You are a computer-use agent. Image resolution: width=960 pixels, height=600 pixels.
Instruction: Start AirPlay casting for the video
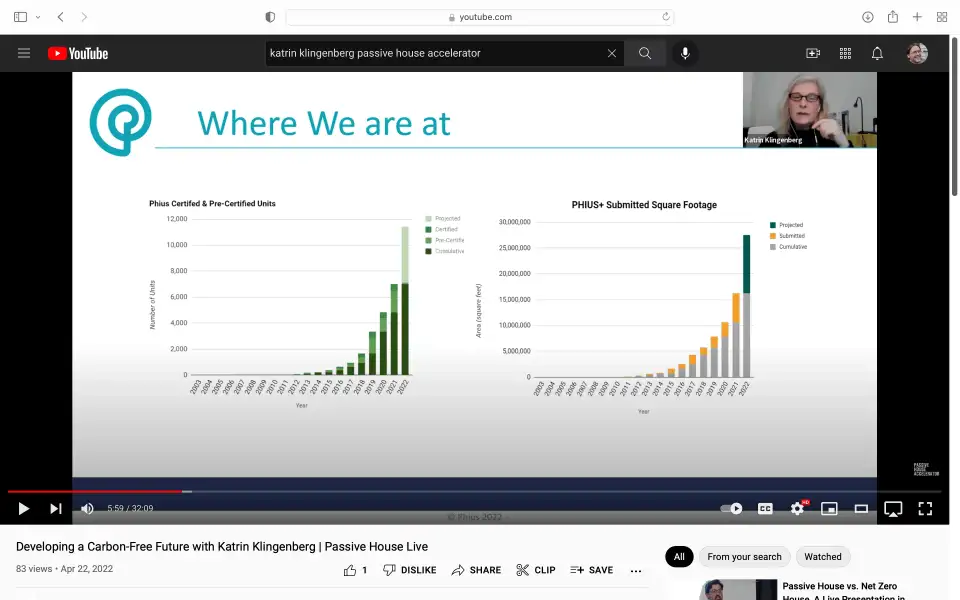pyautogui.click(x=893, y=508)
